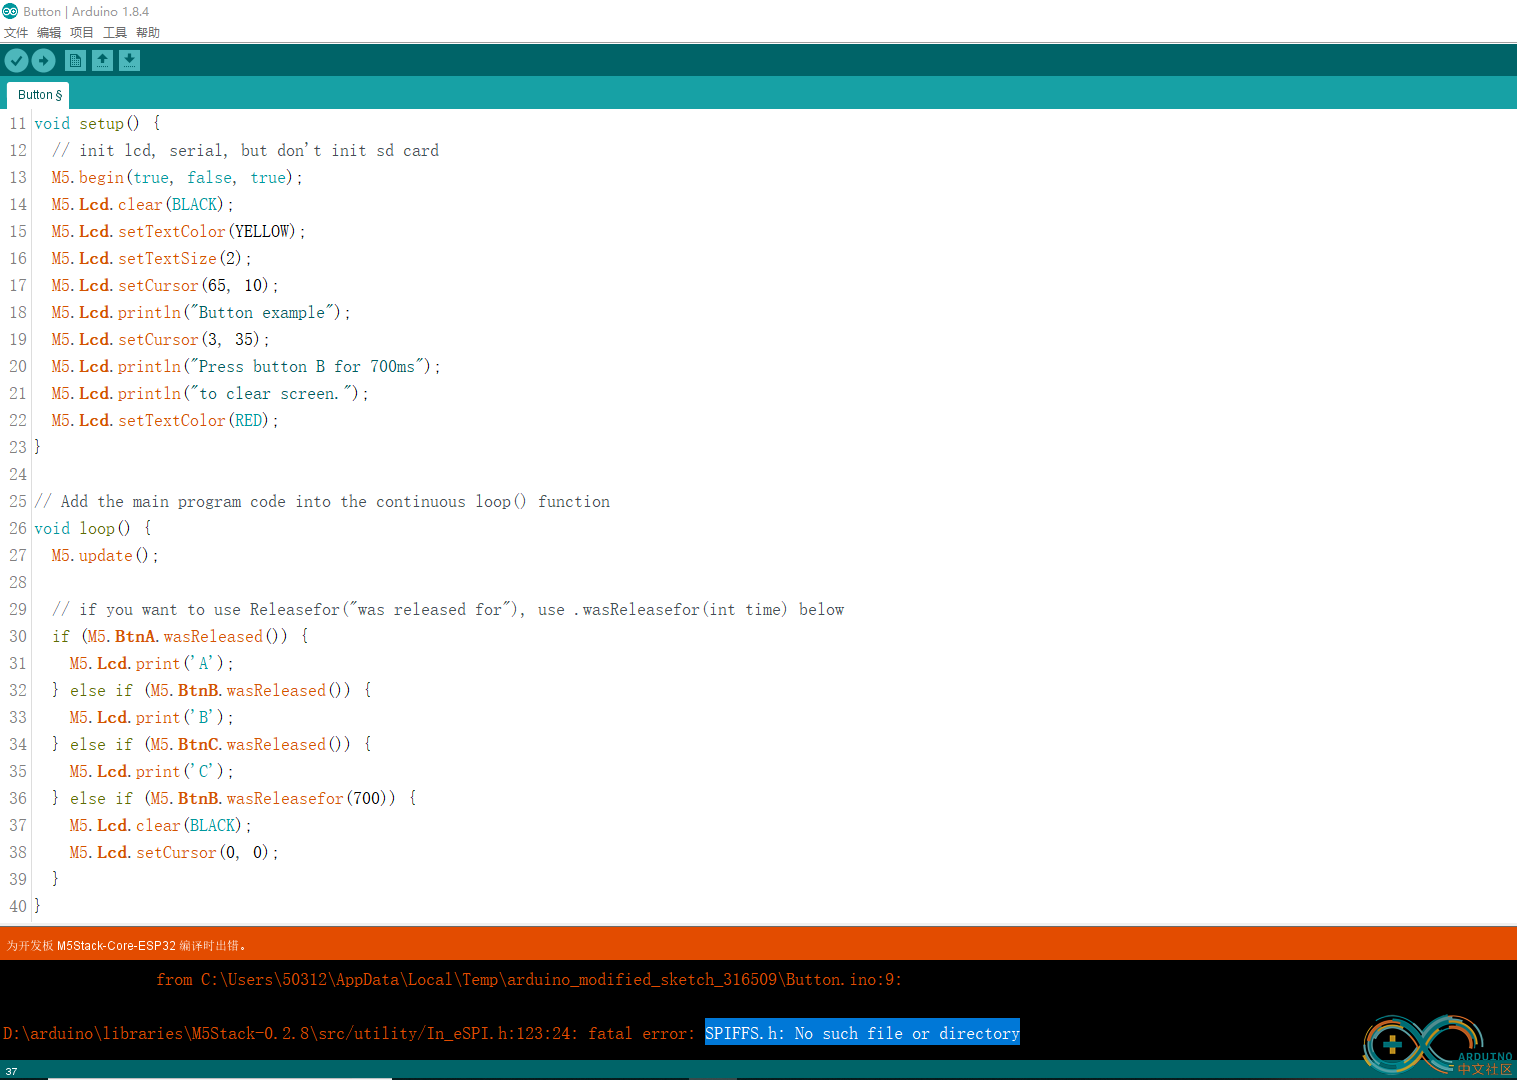Open the 文件 (File) menu

(x=16, y=33)
